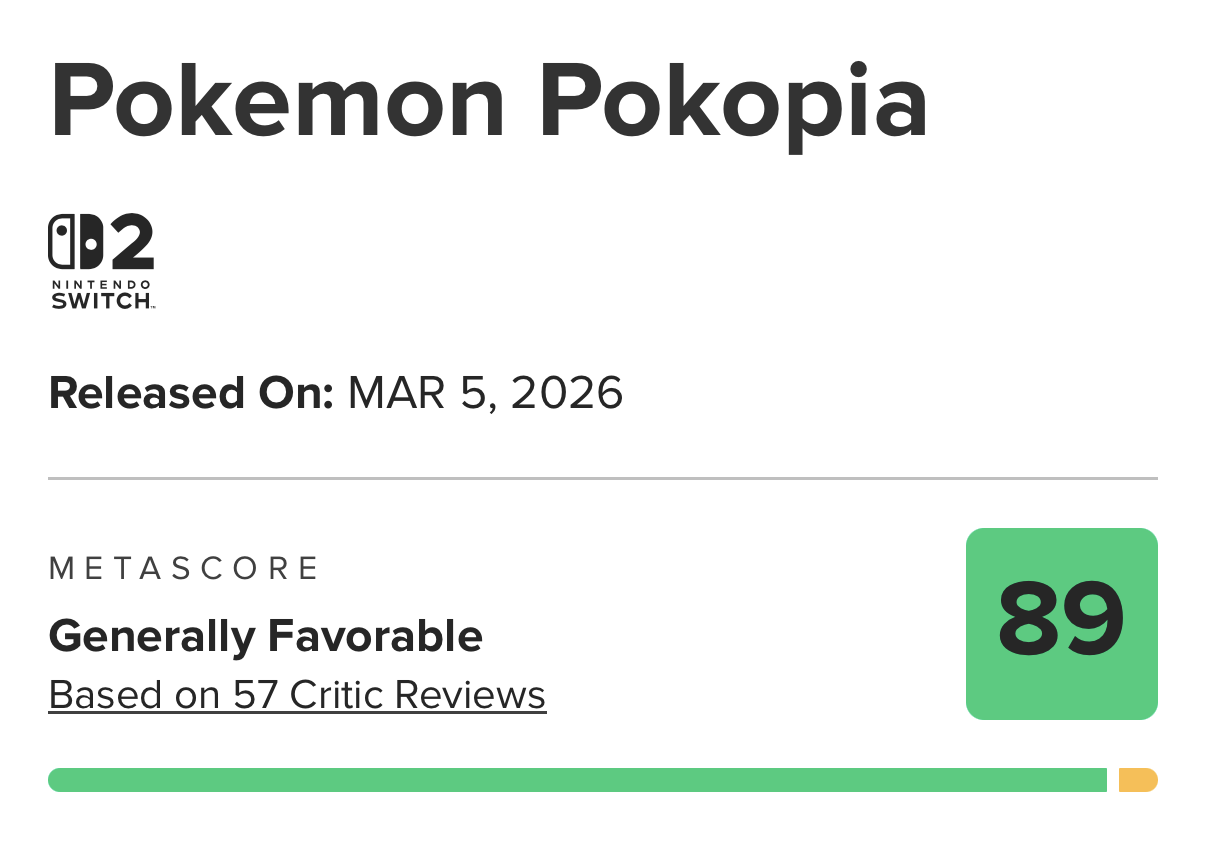Click the green 89 Metascore badge

tap(1061, 623)
